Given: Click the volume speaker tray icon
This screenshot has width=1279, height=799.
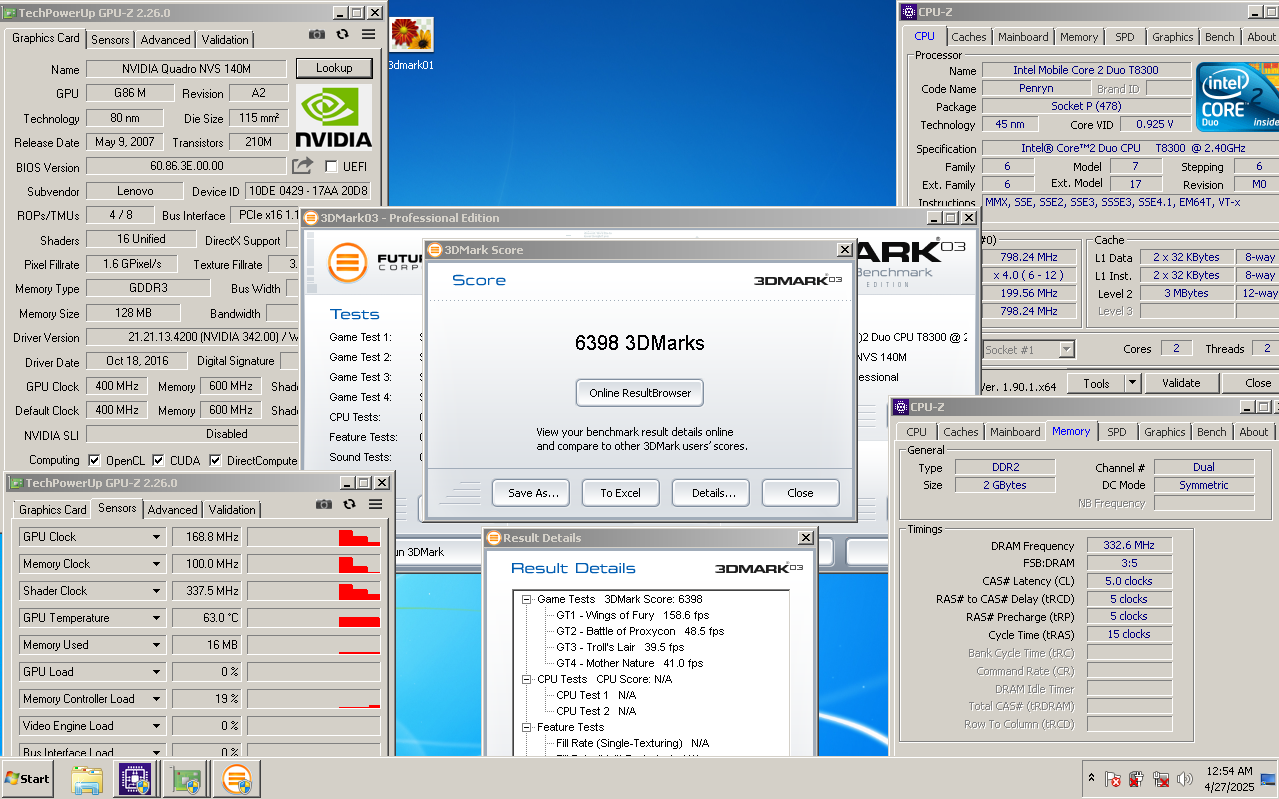Looking at the screenshot, I should [x=1185, y=779].
